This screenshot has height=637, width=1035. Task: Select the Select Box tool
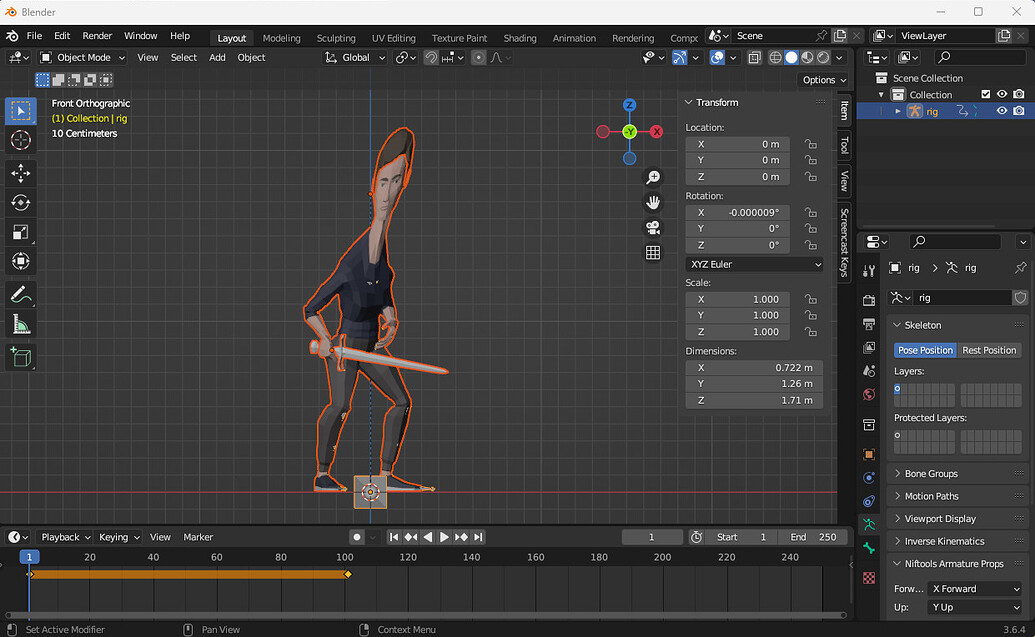[x=20, y=110]
